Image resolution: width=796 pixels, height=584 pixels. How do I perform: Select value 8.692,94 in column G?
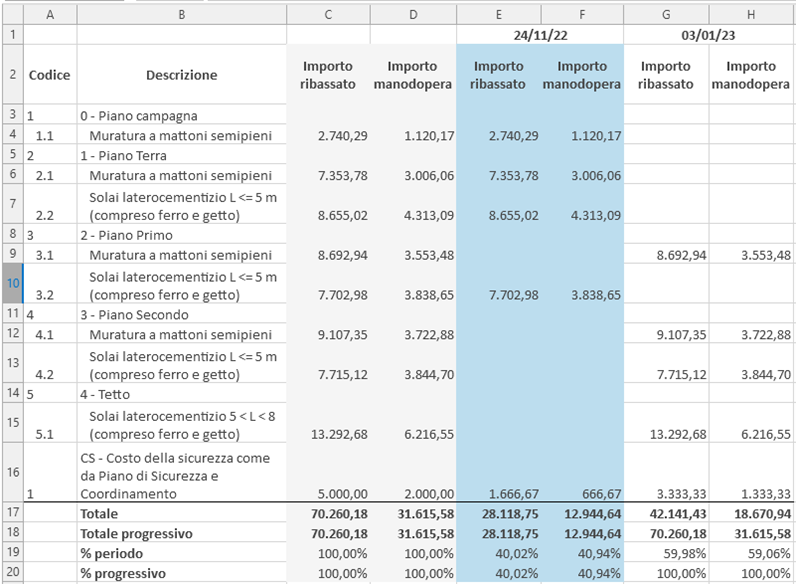click(666, 254)
